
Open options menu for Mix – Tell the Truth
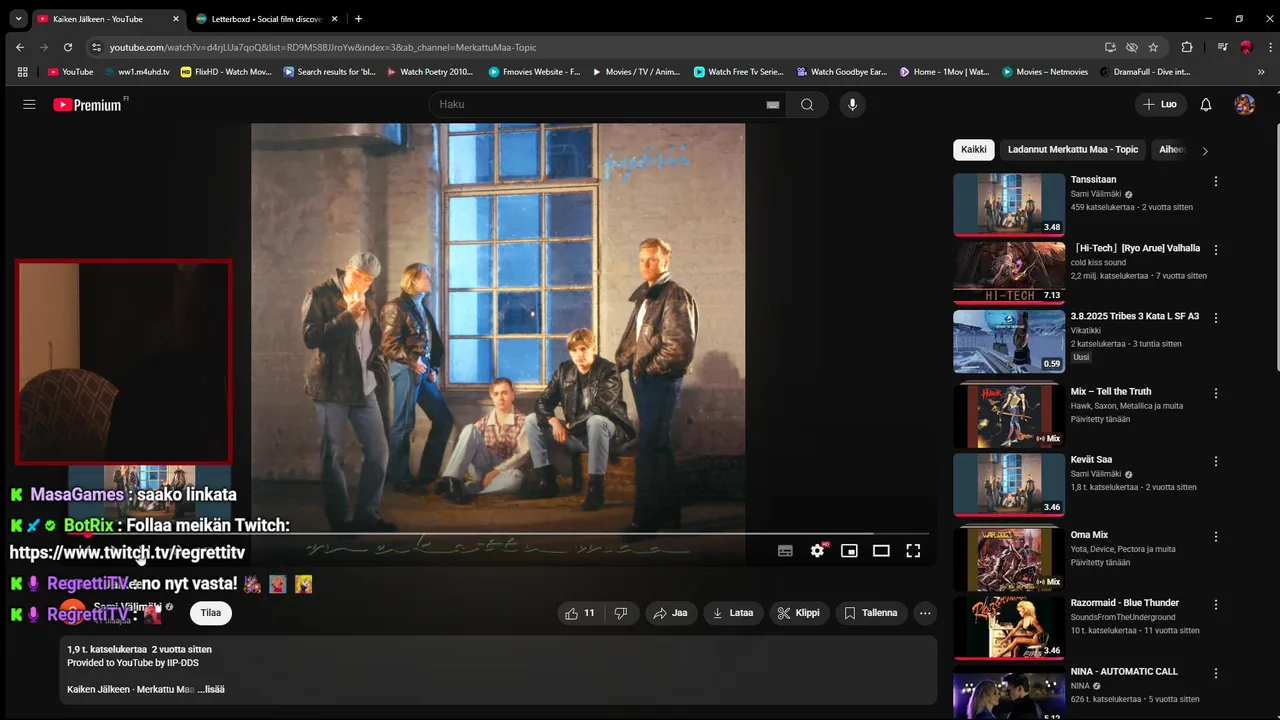tap(1216, 393)
